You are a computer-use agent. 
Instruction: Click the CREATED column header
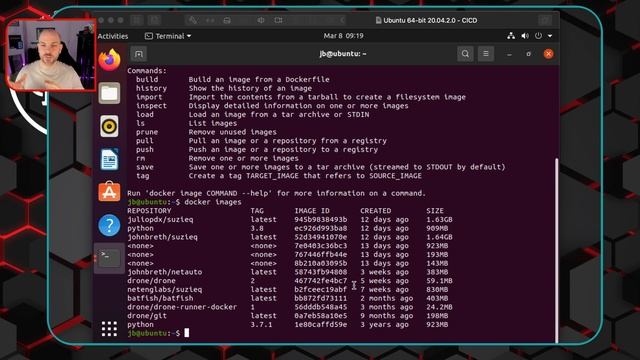376,211
